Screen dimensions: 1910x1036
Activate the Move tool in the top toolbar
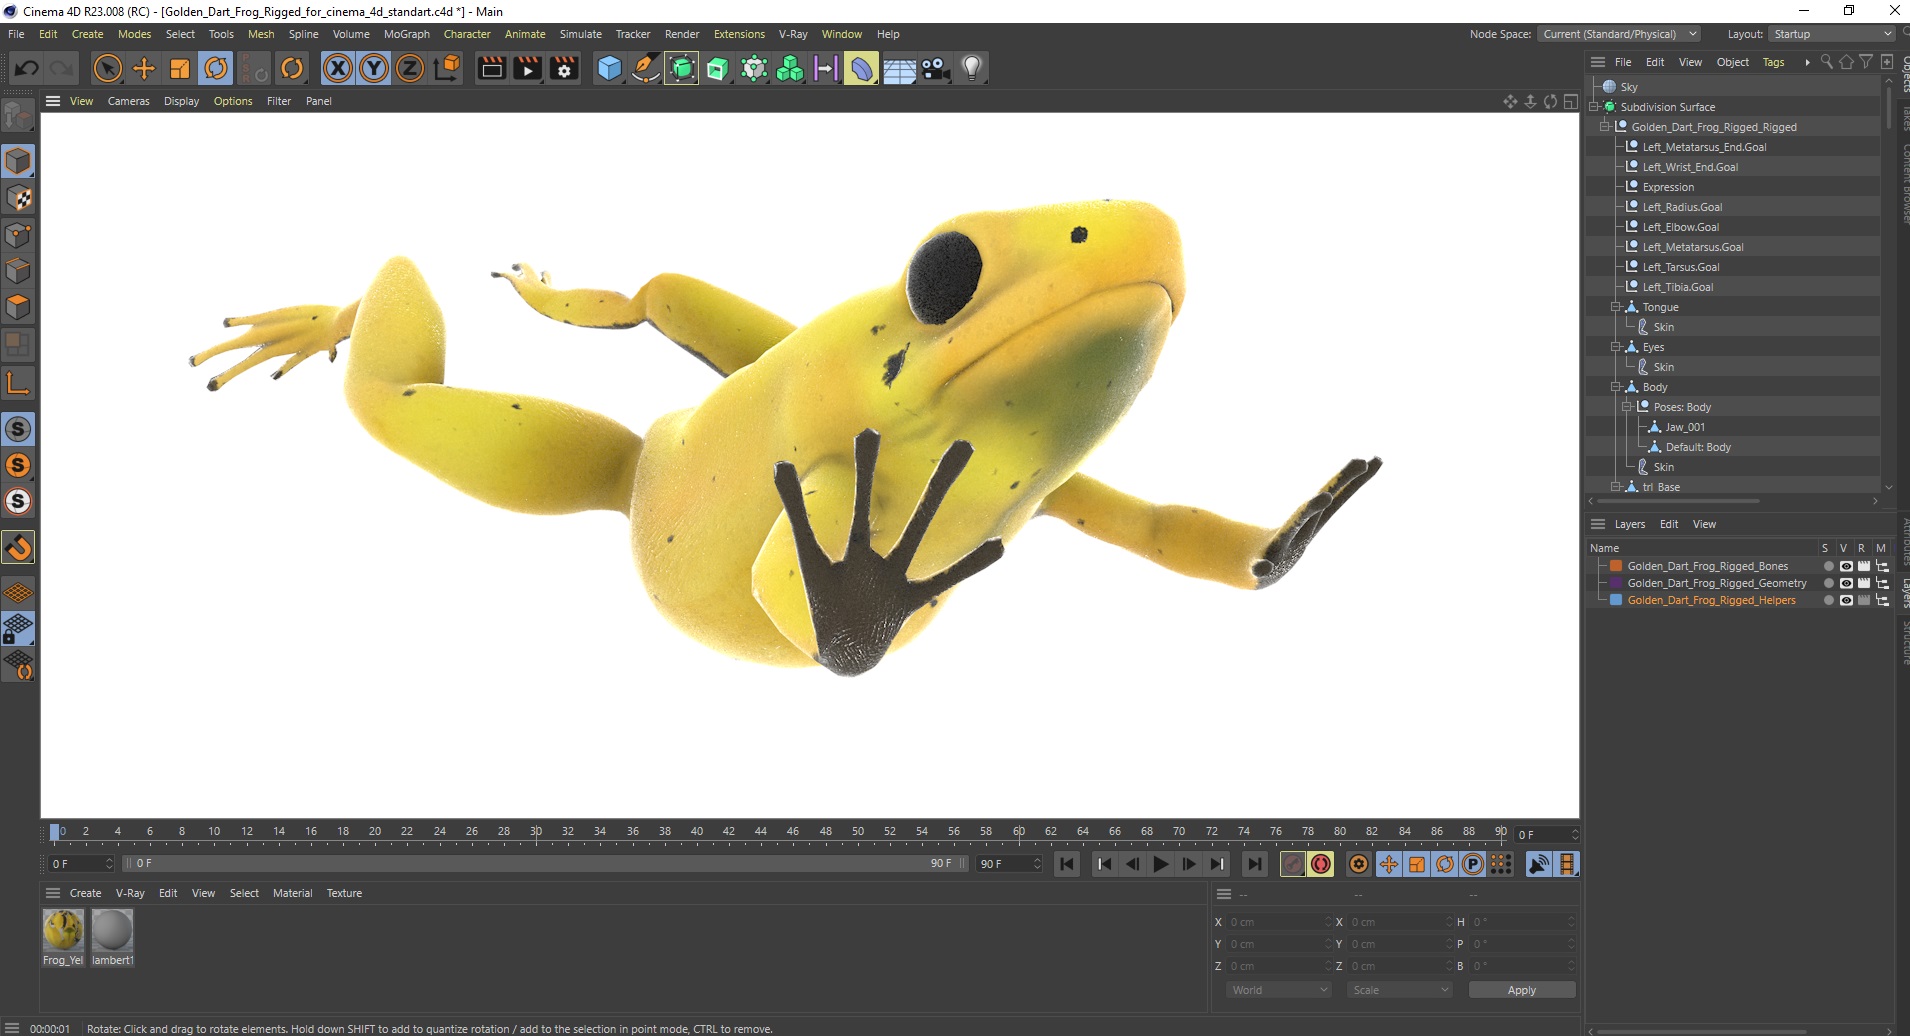[144, 68]
